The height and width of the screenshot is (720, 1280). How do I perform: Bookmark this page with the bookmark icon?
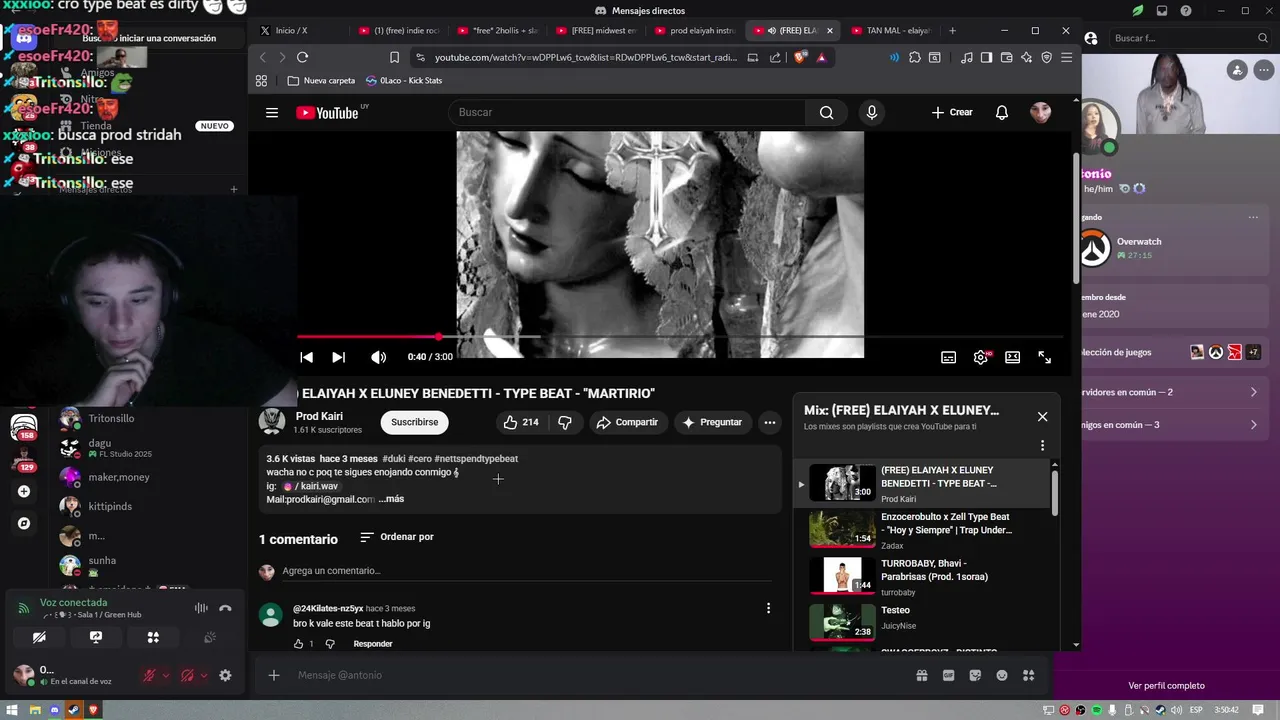coord(394,57)
